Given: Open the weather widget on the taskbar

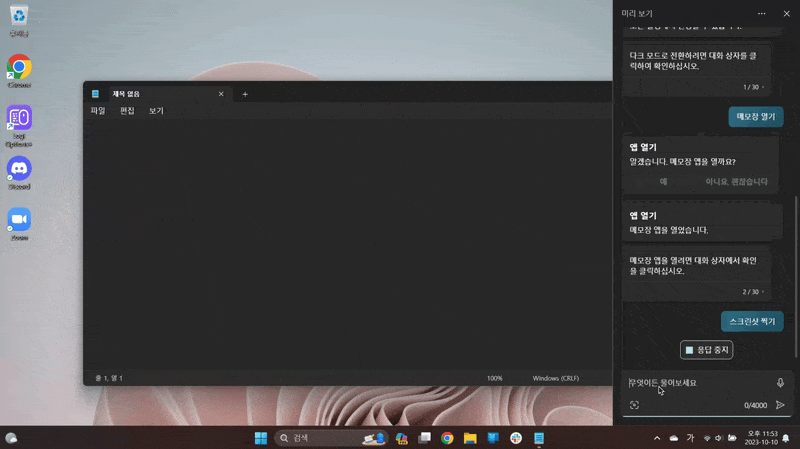Looking at the screenshot, I should click(x=11, y=438).
